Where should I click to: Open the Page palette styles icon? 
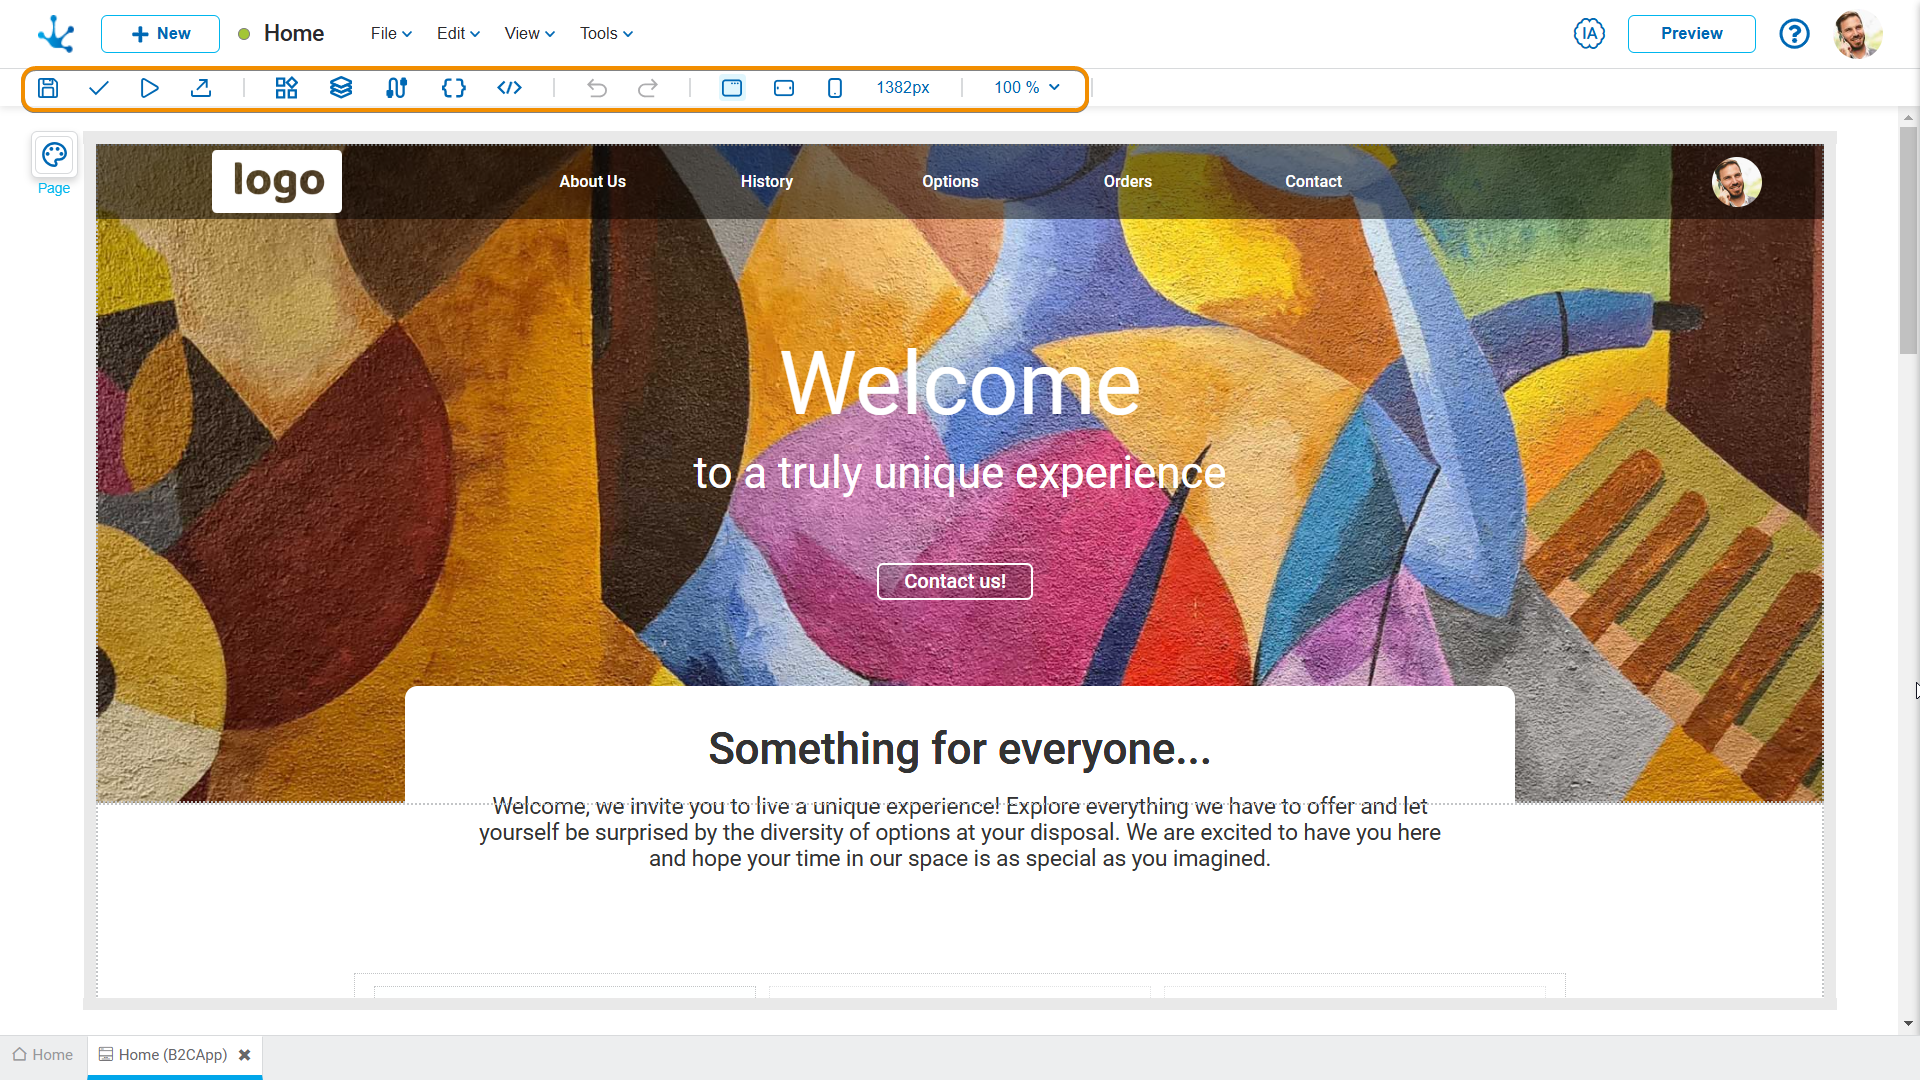tap(54, 155)
